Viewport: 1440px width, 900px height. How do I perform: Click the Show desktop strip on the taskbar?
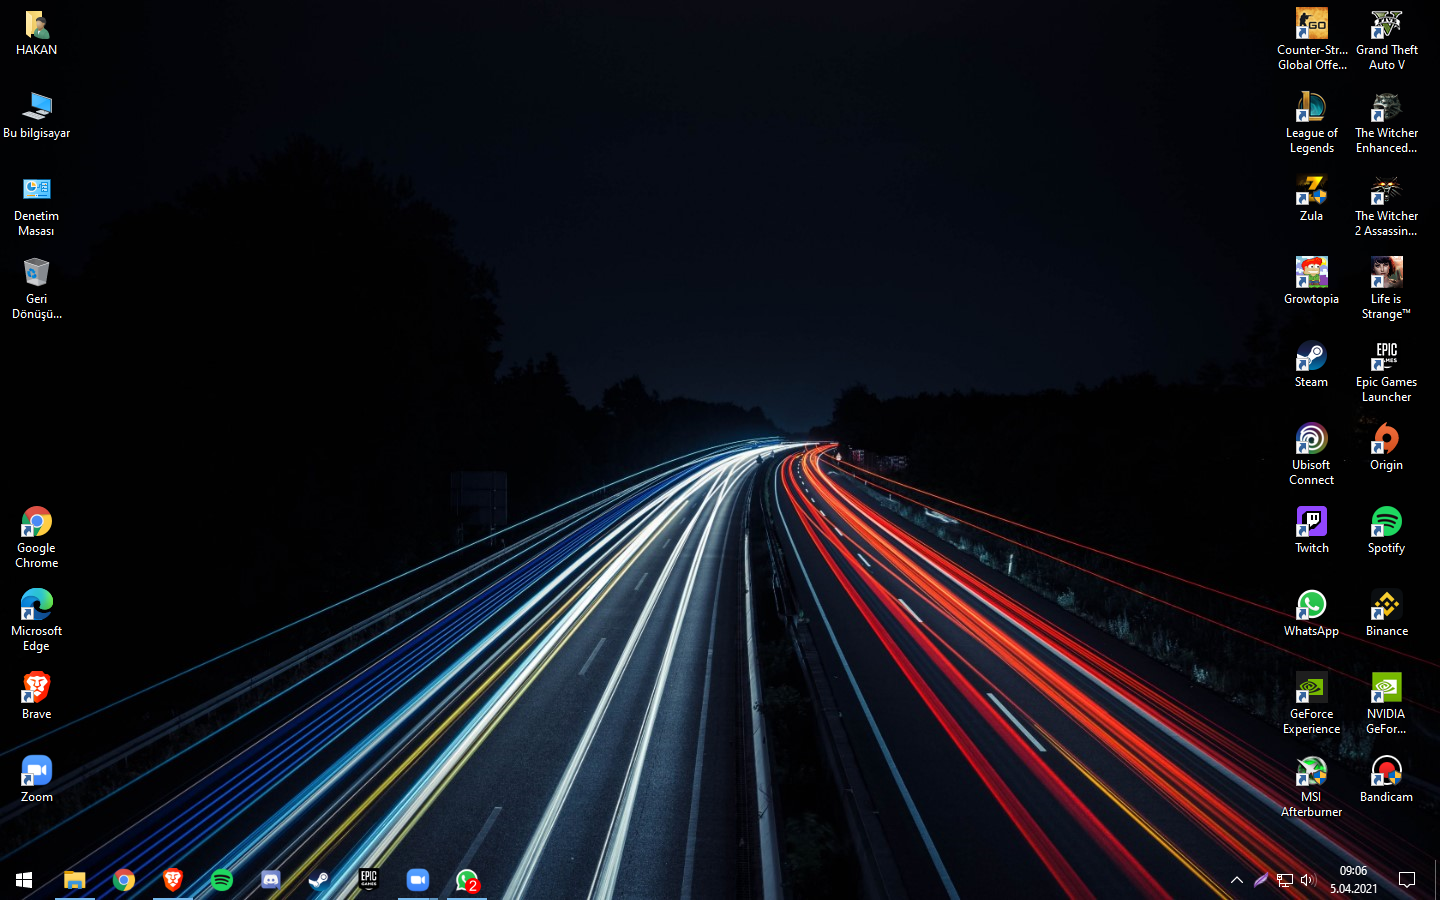1437,880
